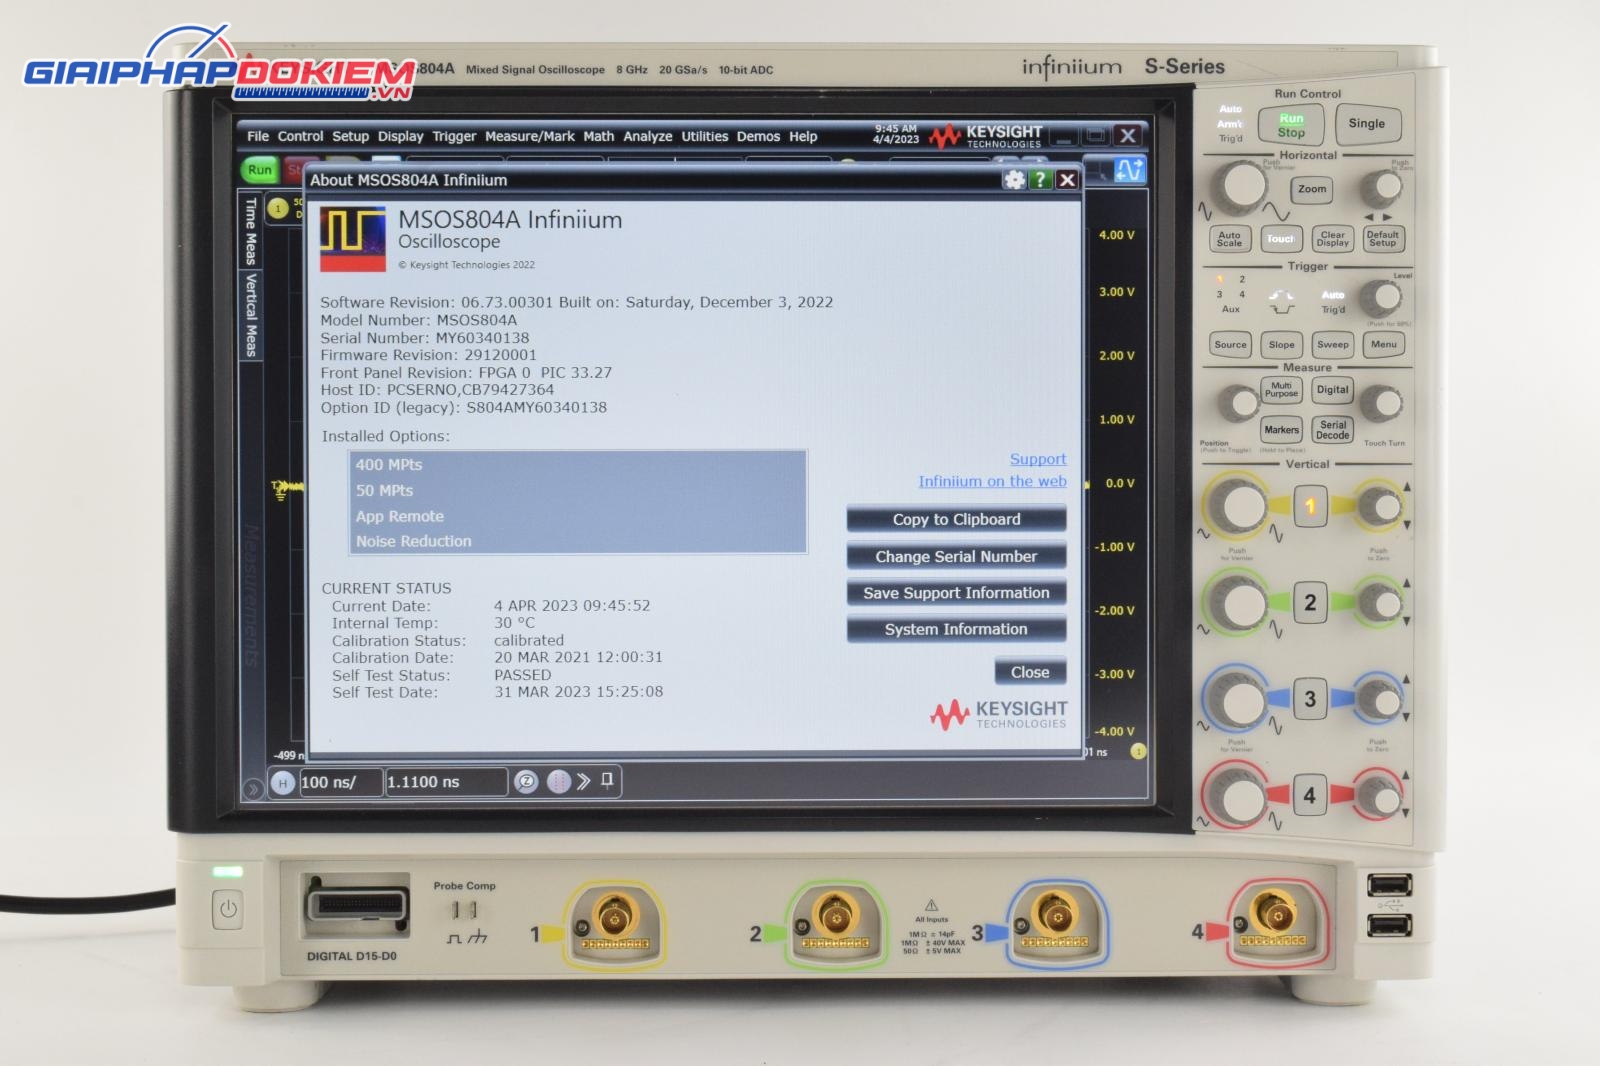Image resolution: width=1600 pixels, height=1066 pixels.
Task: Close the About MSOS804A Infiniium dialog with X
Action: (x=1067, y=180)
